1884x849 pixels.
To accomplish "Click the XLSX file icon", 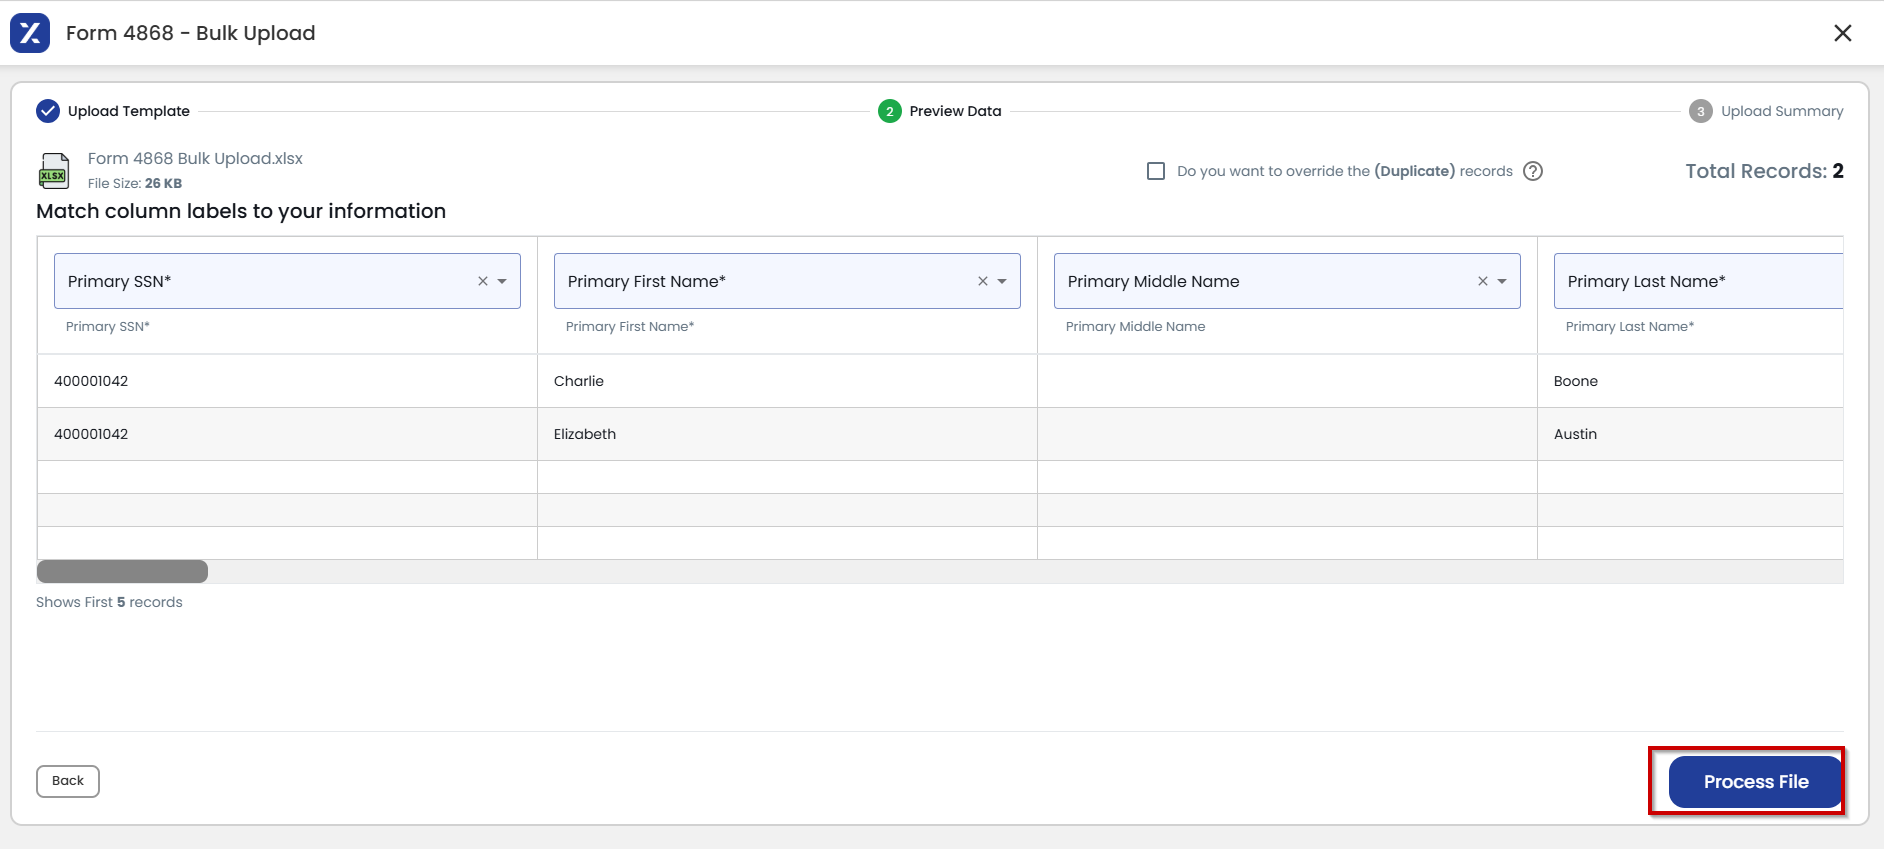I will (x=54, y=171).
